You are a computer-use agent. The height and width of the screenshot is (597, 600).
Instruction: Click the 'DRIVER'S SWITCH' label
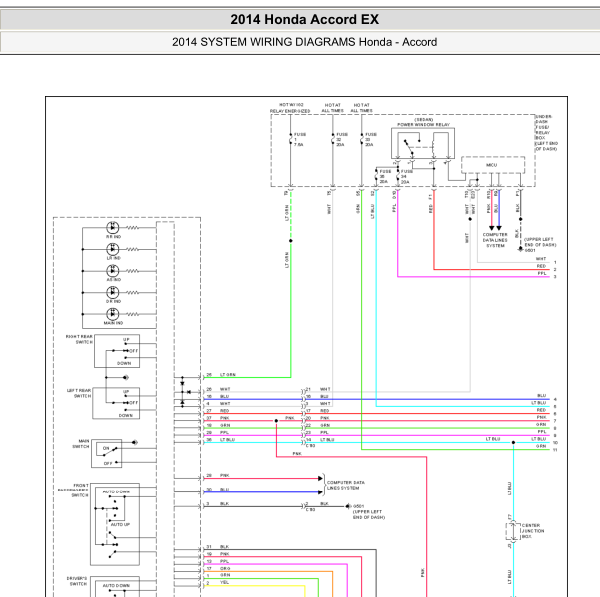pos(77,581)
